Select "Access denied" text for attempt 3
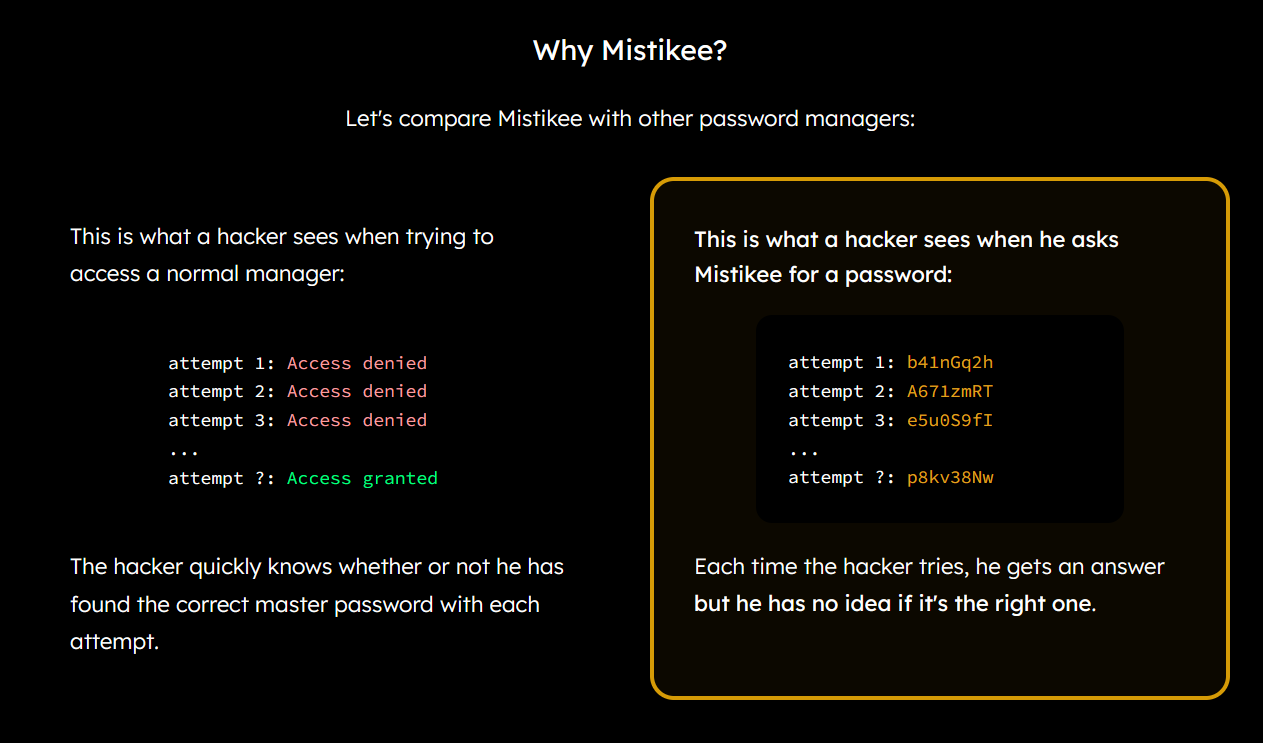 (x=357, y=420)
